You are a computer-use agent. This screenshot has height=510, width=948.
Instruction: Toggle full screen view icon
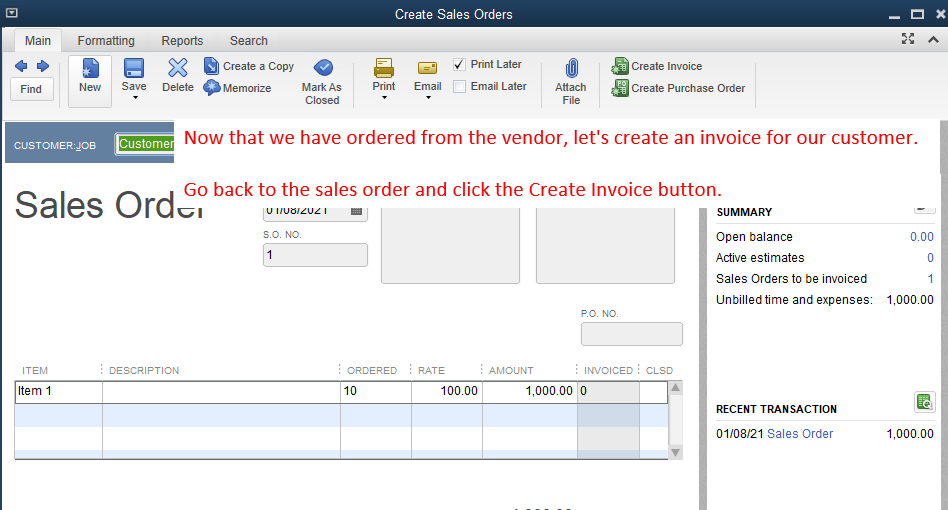tap(907, 39)
